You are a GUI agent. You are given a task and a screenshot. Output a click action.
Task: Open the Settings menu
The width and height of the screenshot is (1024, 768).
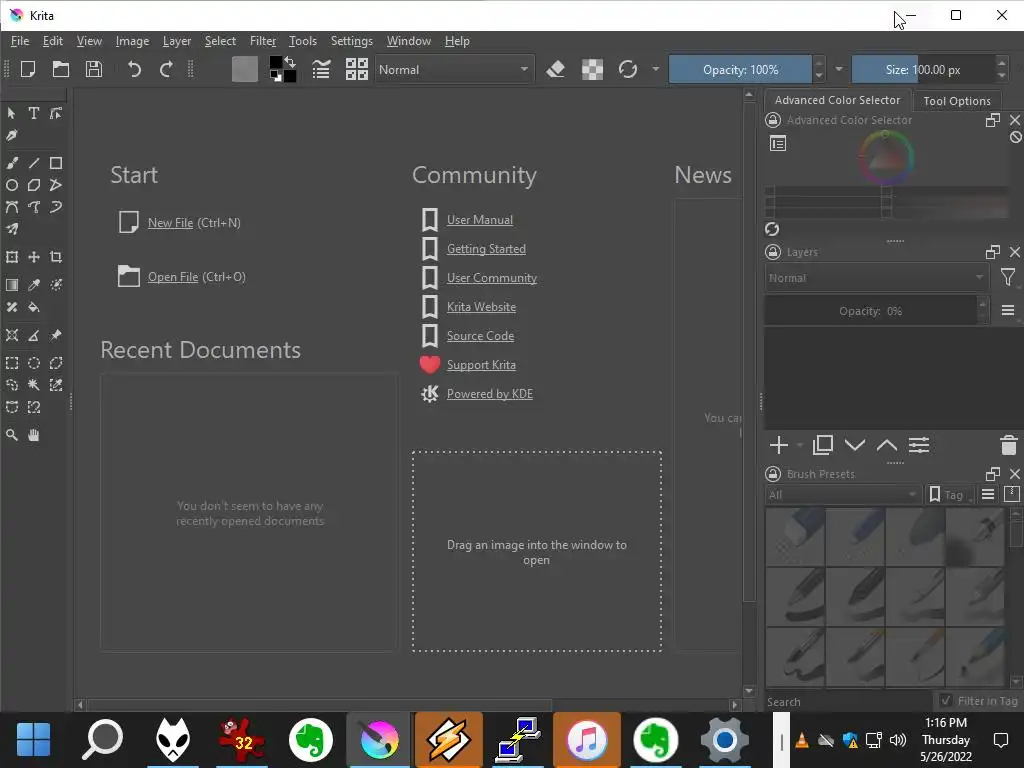click(x=351, y=40)
